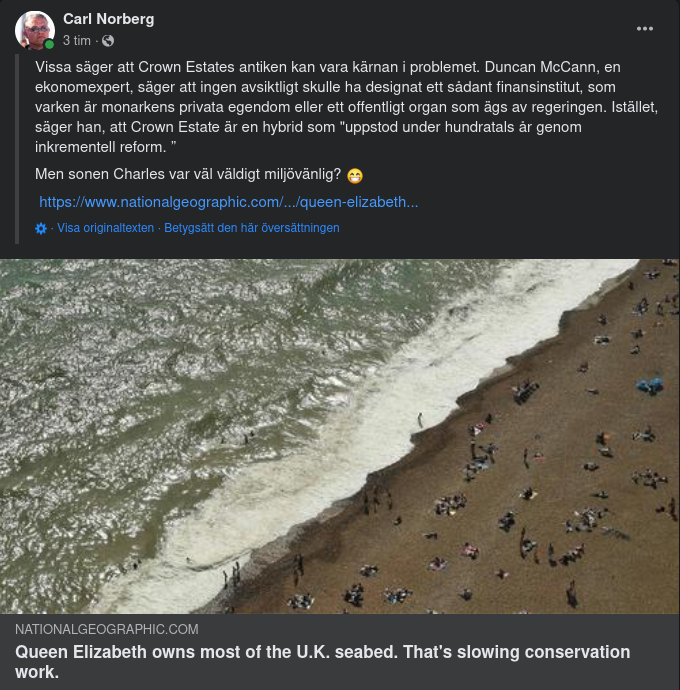Click the NATIONALGEOGRAPHIC.COM source label

[x=107, y=629]
